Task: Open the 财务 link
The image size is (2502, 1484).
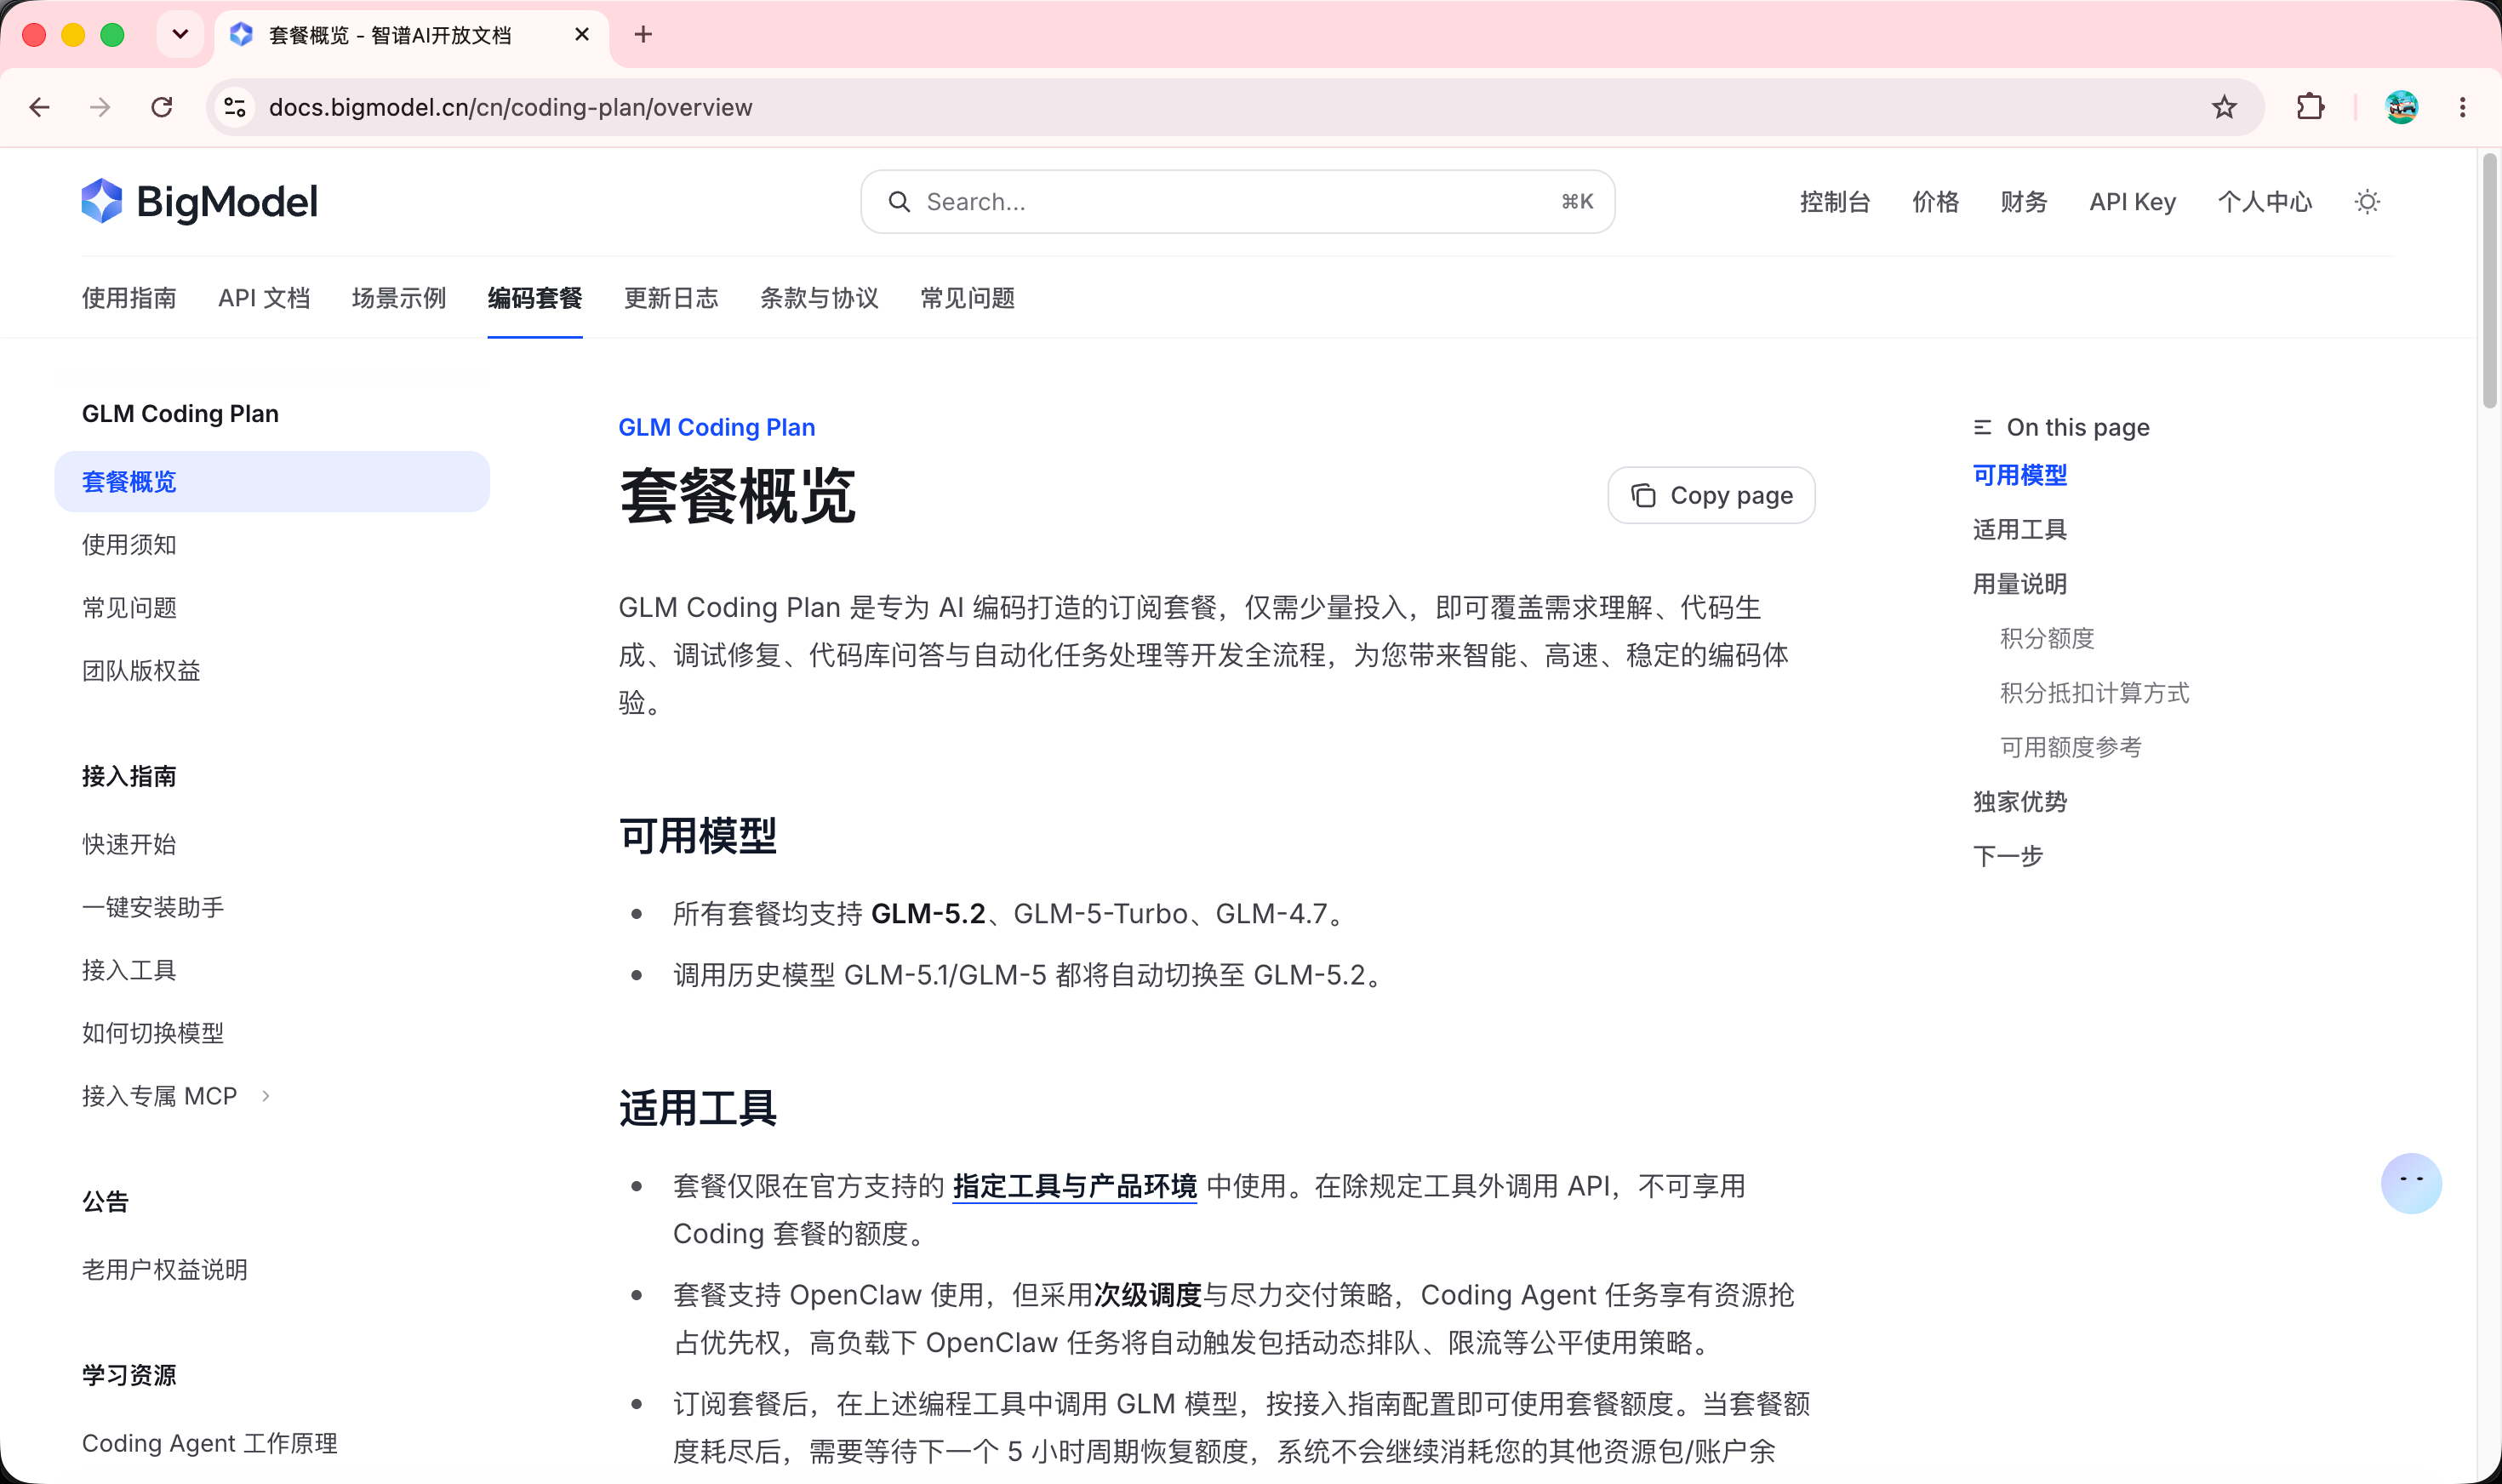Action: tap(2024, 202)
